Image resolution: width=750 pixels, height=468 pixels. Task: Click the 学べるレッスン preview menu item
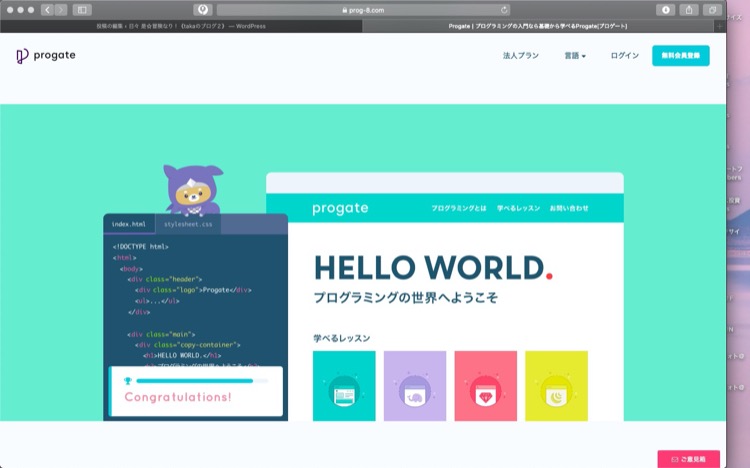(518, 208)
